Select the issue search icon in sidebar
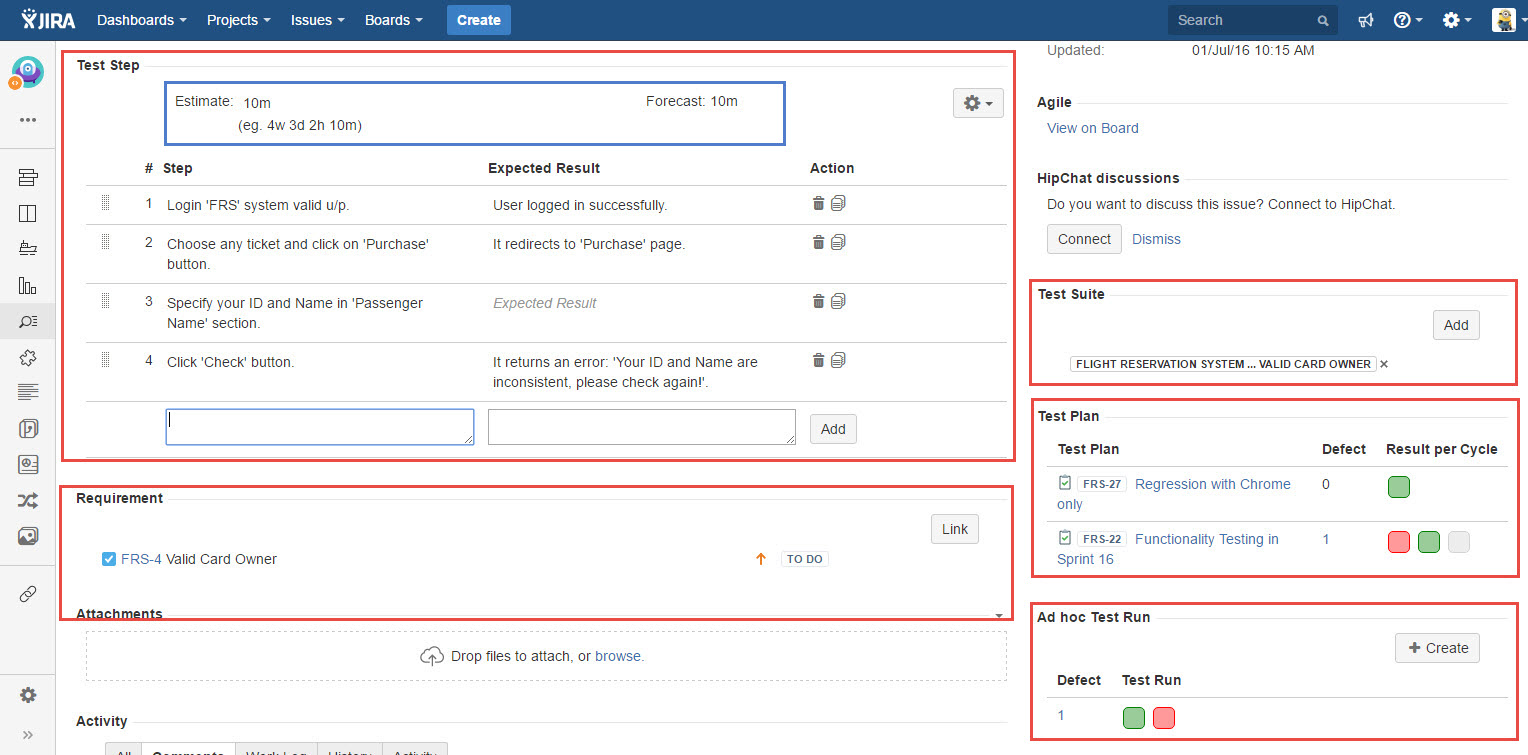This screenshot has width=1528, height=755. click(x=28, y=321)
